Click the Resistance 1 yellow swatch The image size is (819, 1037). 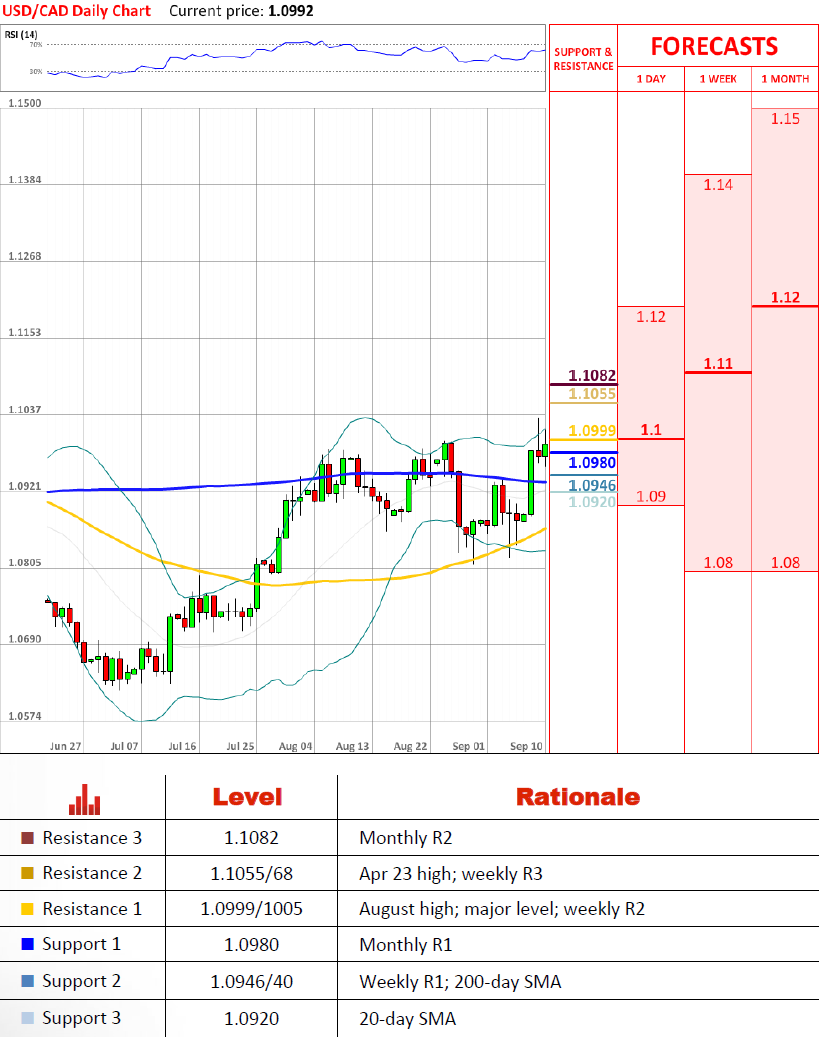click(27, 909)
